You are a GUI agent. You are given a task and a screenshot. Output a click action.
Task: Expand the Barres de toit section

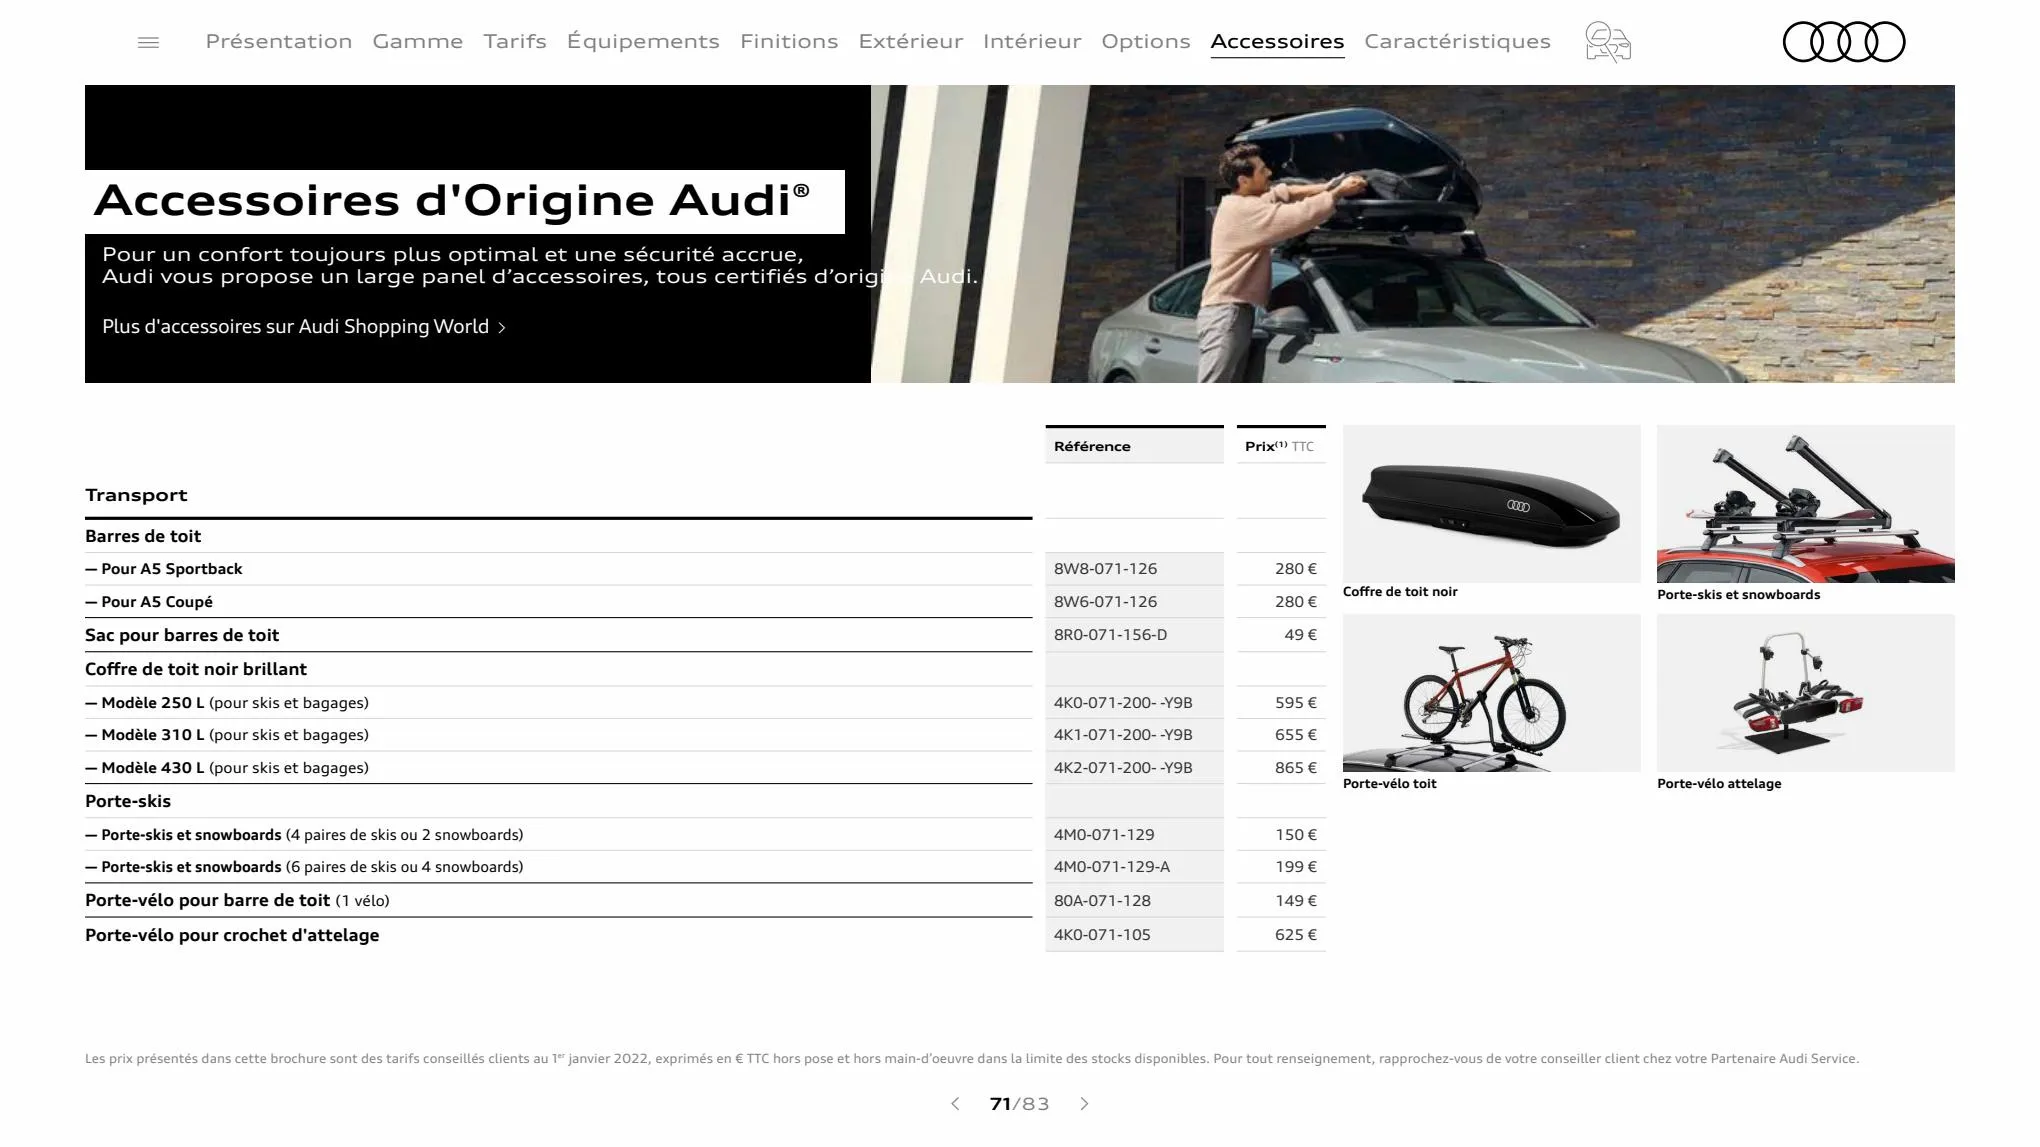pos(144,535)
